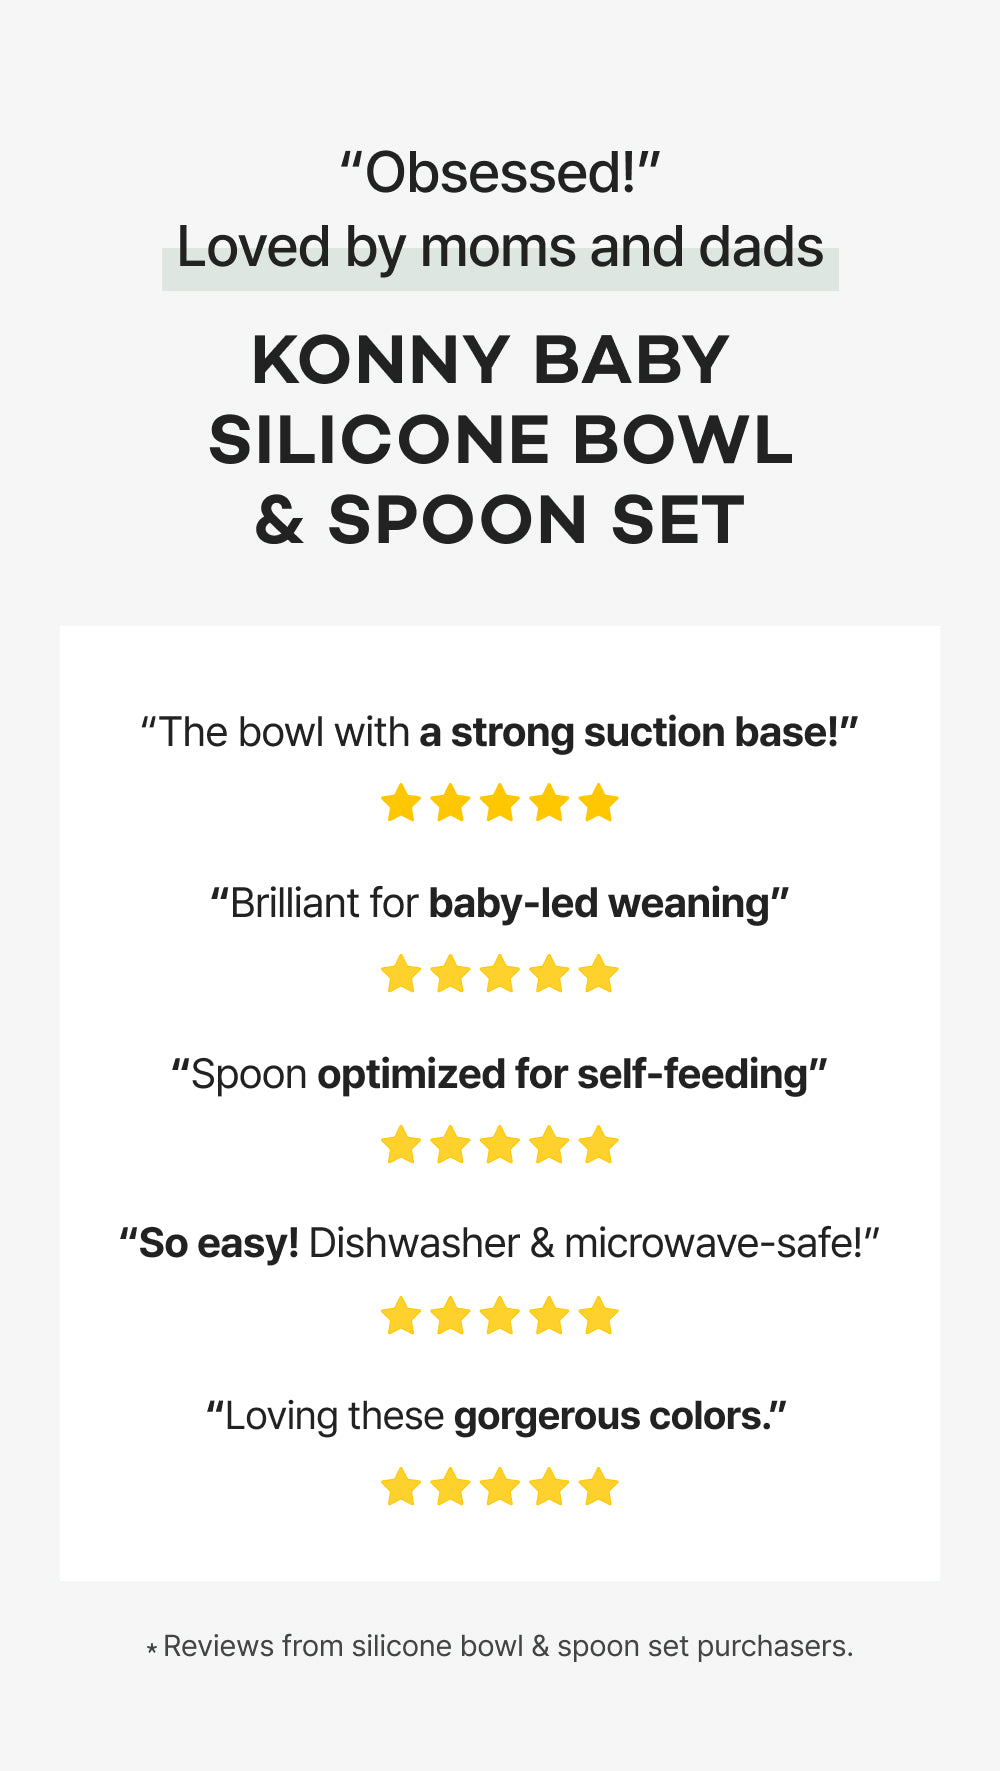Click the first star under the self-feeding spoon review
Image resolution: width=1000 pixels, height=1771 pixels.
[x=401, y=1145]
